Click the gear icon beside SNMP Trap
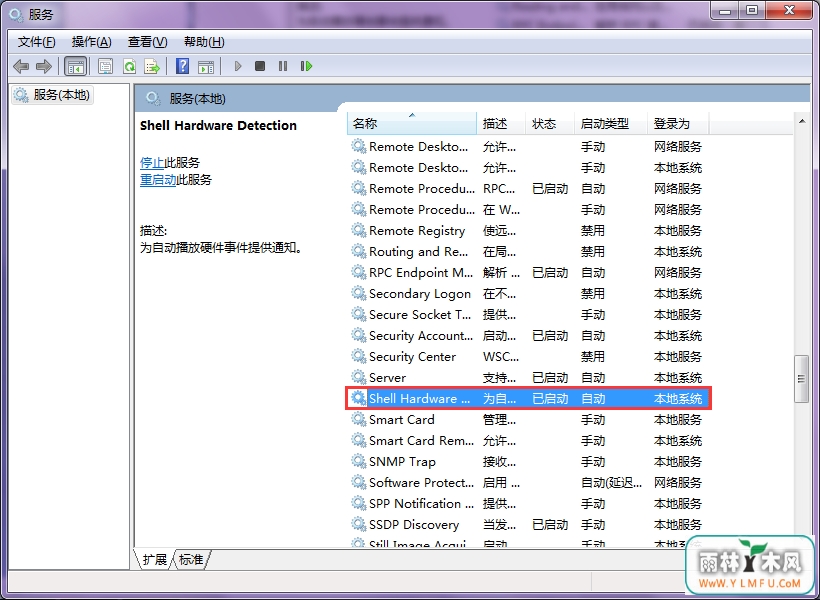The image size is (820, 600). (x=358, y=461)
